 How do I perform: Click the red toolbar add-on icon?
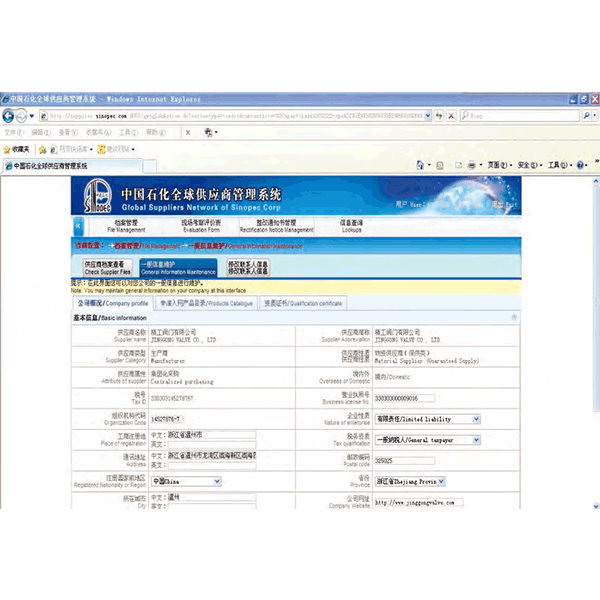pos(209,132)
